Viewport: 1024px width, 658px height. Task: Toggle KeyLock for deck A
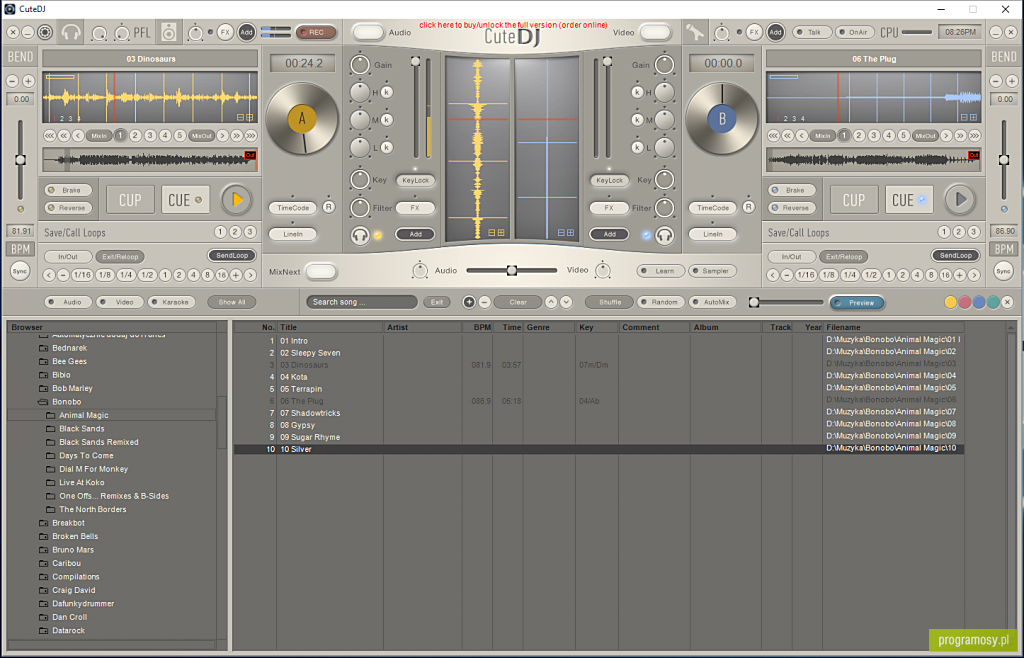(x=415, y=180)
